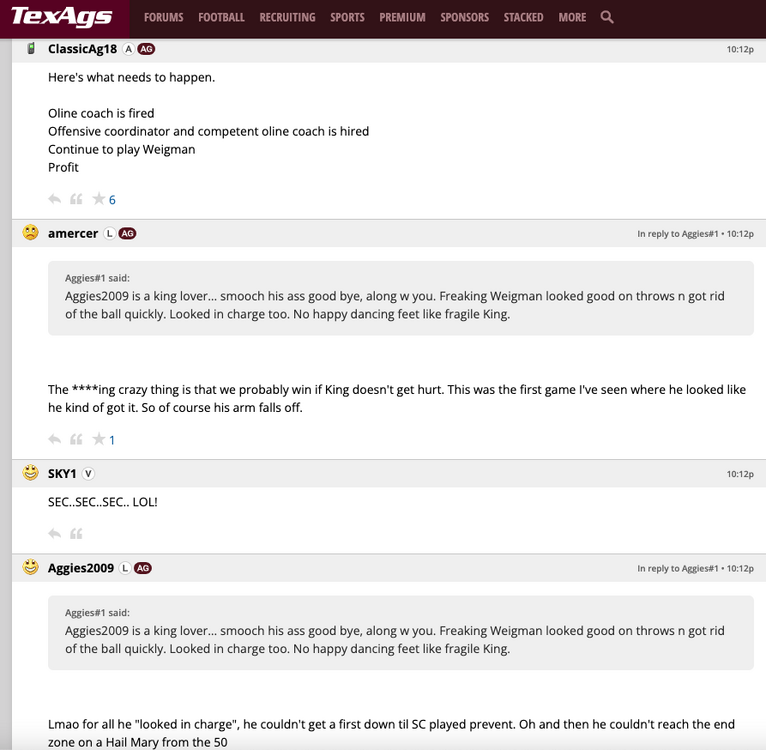The image size is (766, 750).
Task: Expand the More navigation dropdown
Action: [x=572, y=17]
